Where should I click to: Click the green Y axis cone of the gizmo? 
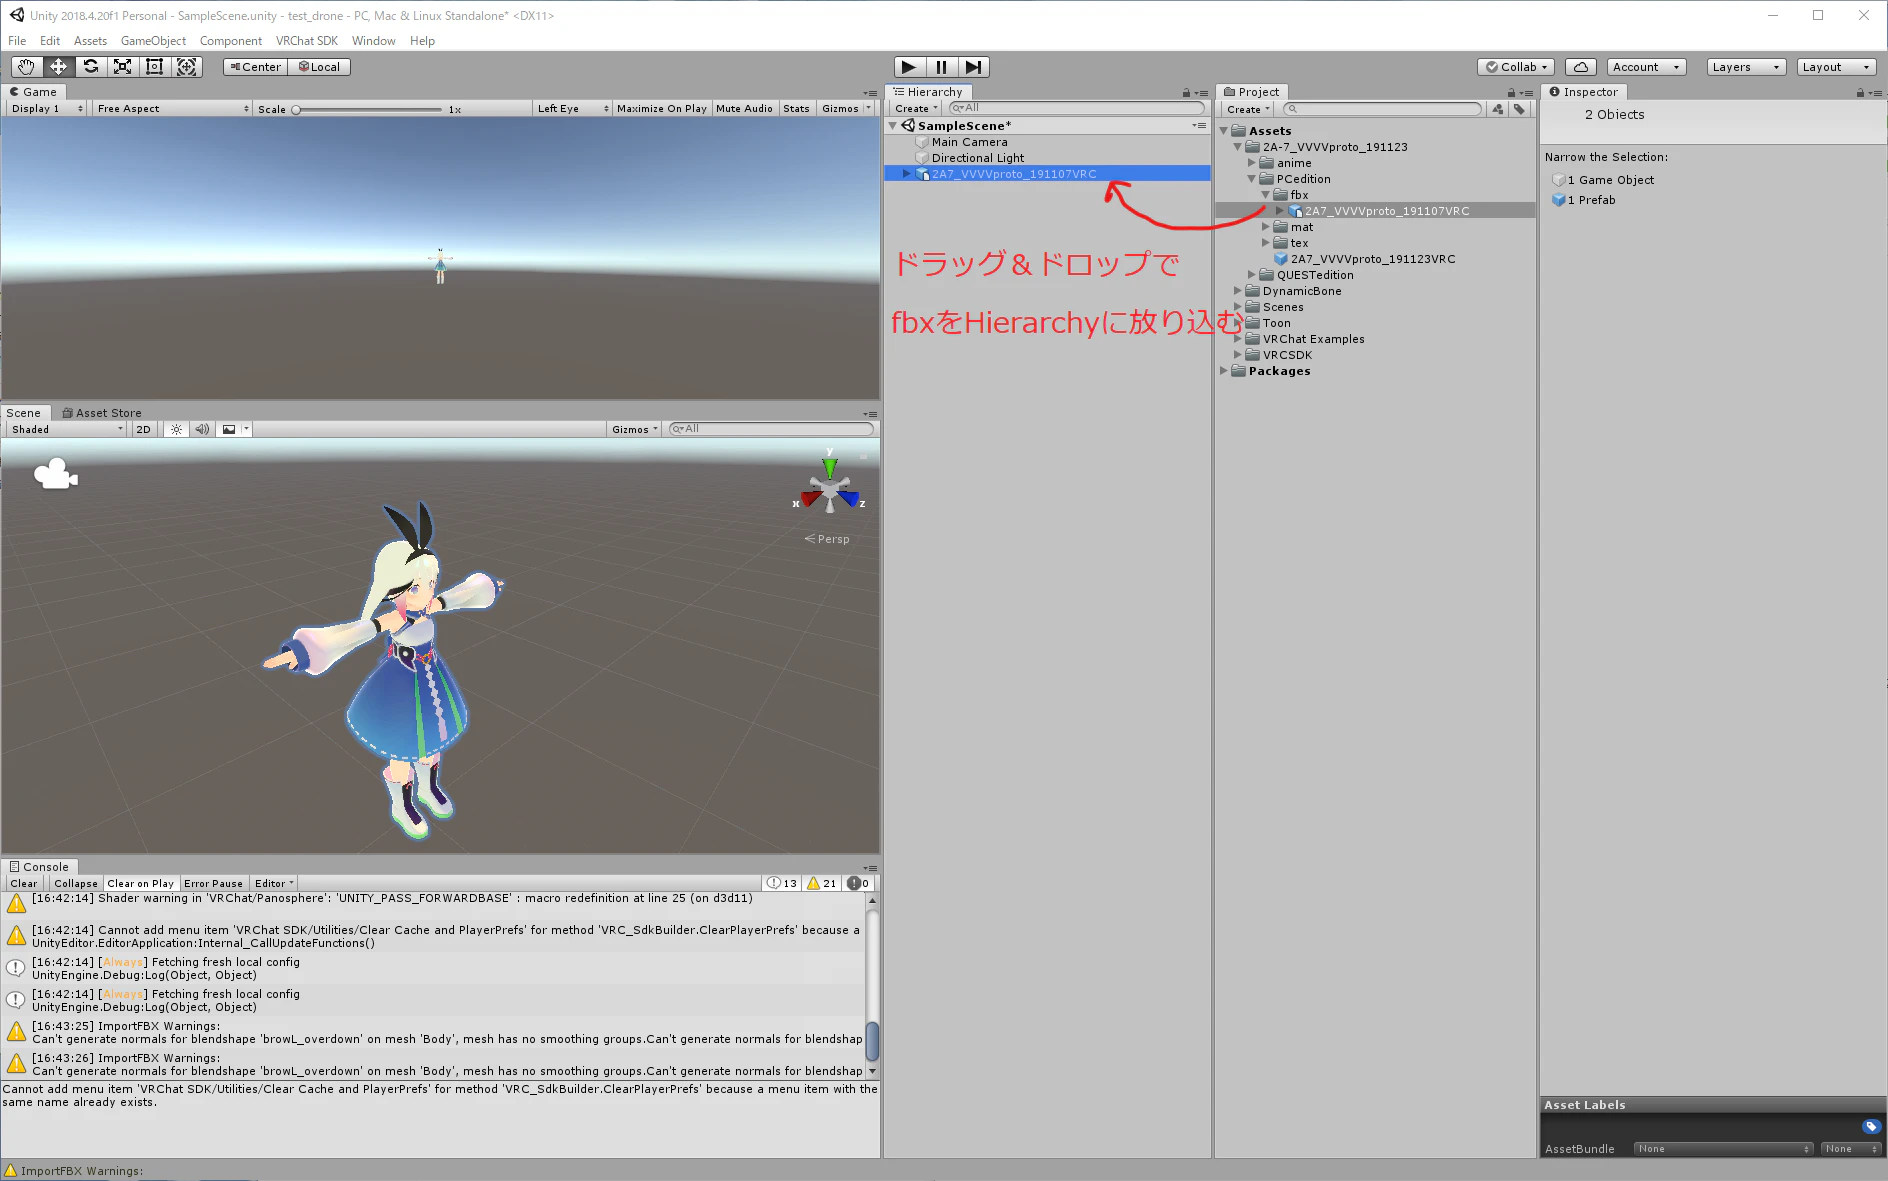pyautogui.click(x=829, y=466)
